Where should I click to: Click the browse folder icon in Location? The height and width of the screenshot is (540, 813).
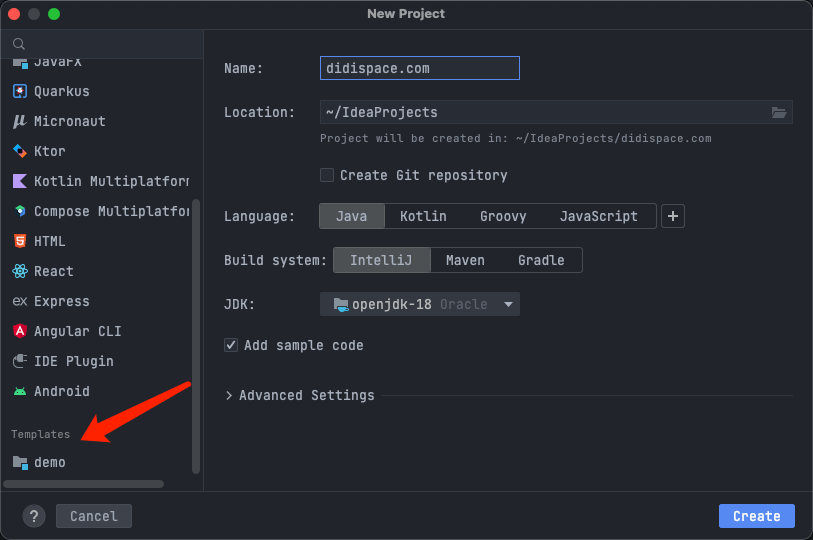[x=779, y=112]
